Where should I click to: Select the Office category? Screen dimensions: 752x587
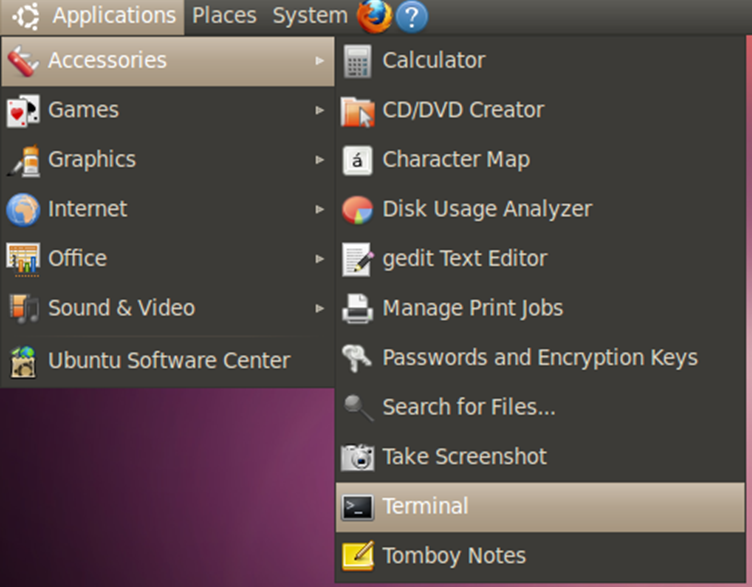77,259
